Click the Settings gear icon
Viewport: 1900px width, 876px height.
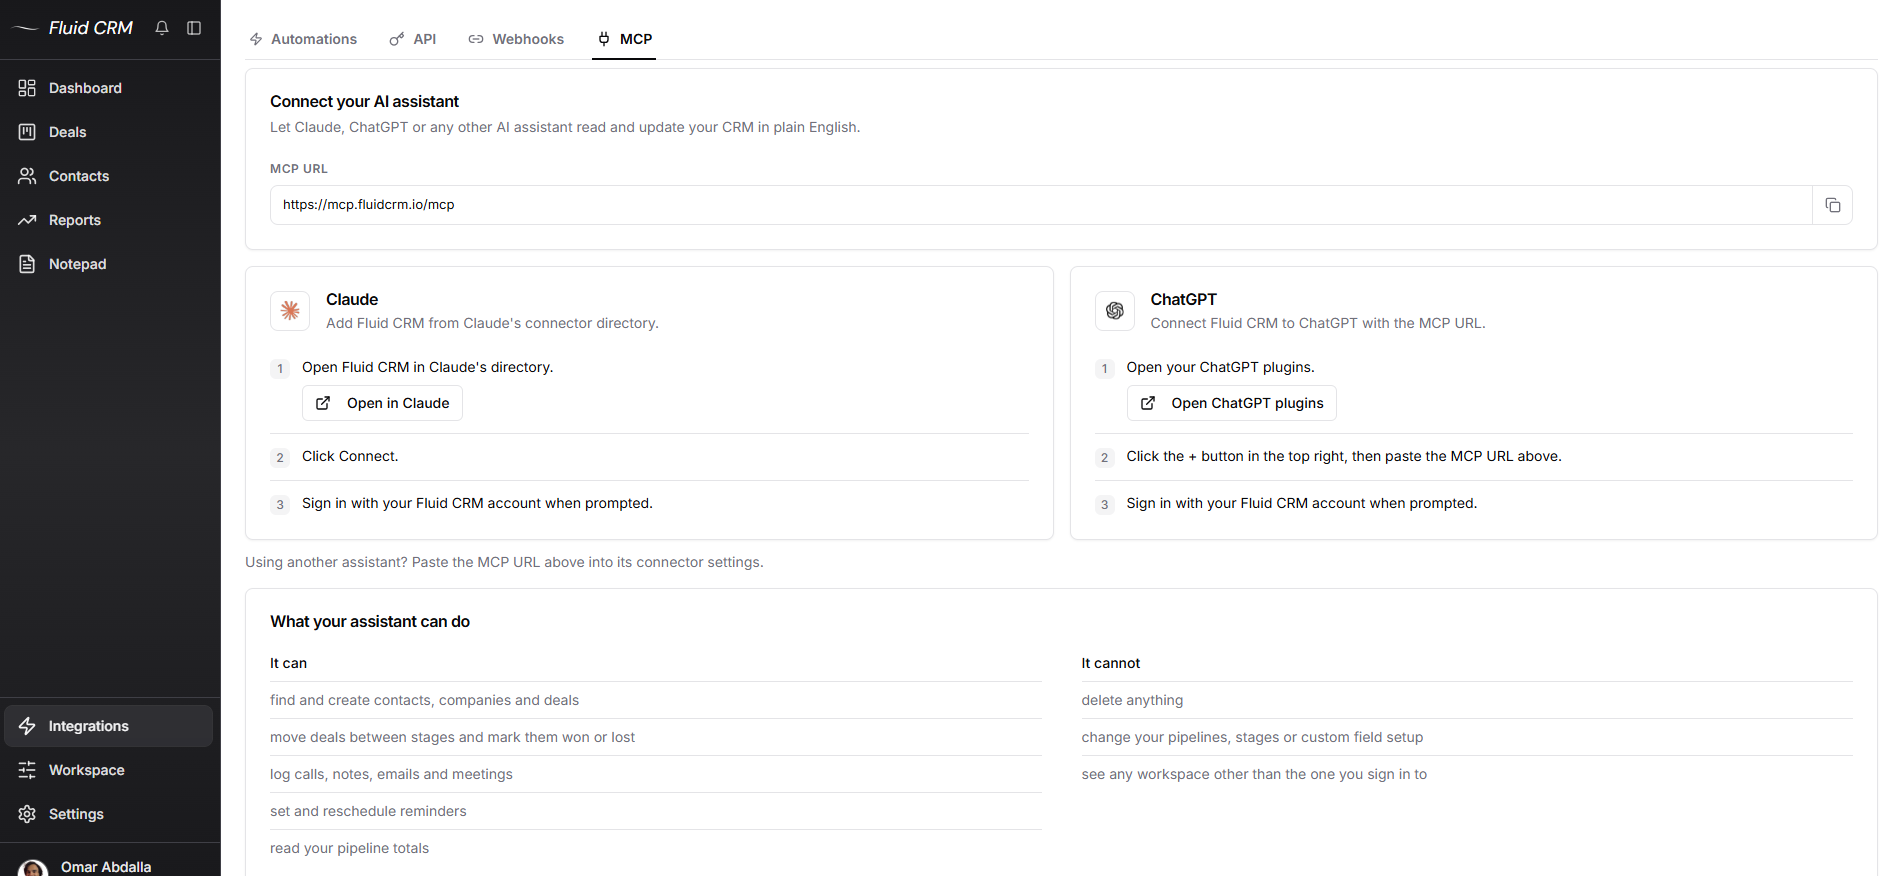[27, 814]
